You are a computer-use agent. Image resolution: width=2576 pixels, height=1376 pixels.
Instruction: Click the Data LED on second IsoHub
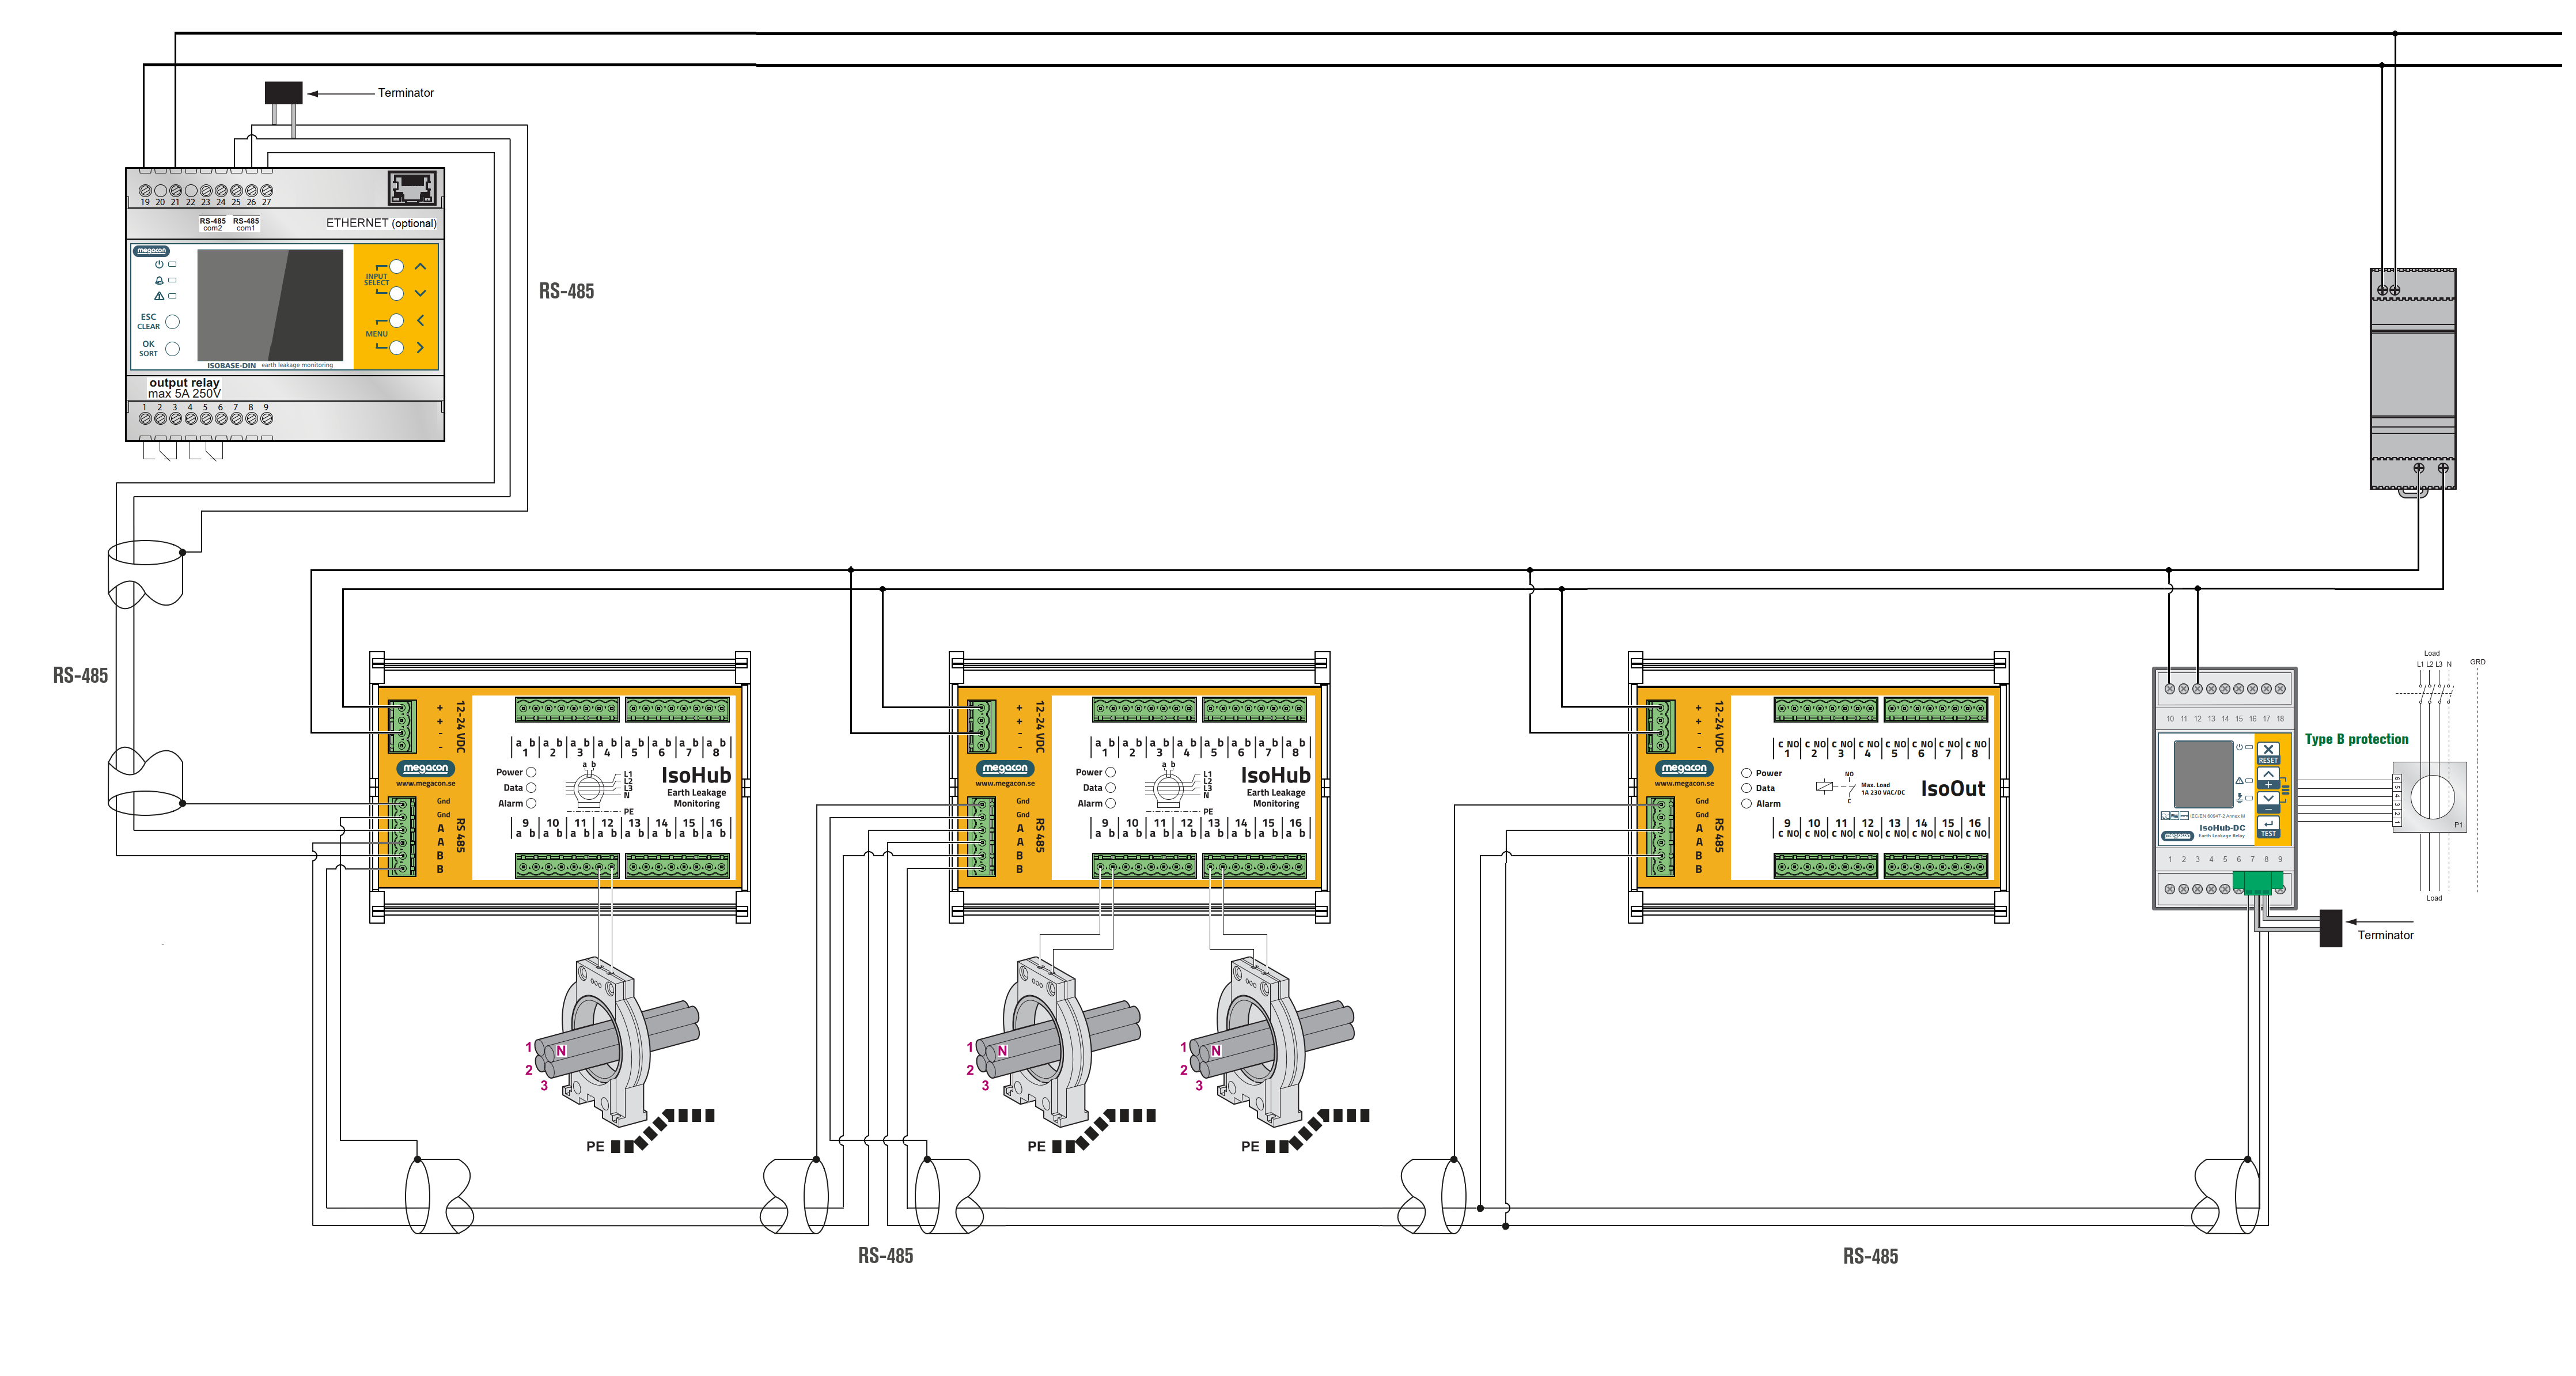[x=1110, y=788]
